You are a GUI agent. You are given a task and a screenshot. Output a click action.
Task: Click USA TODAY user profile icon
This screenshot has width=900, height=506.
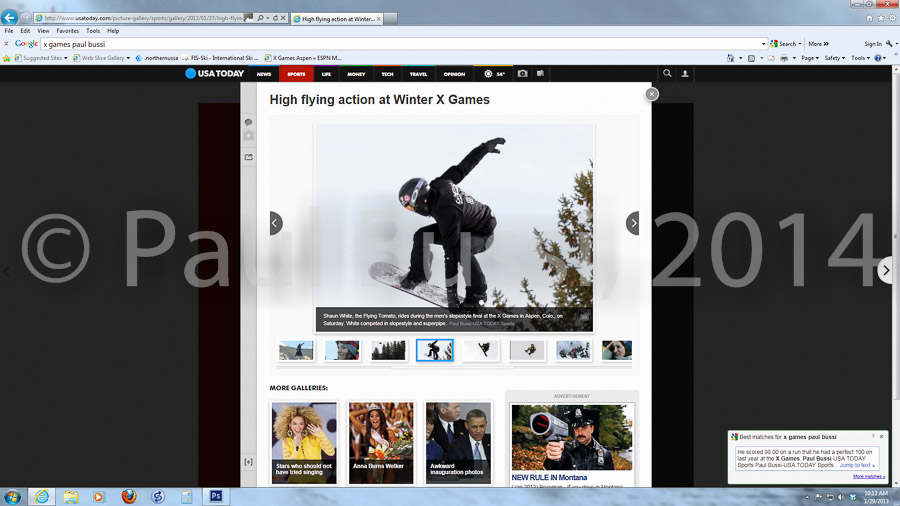685,73
